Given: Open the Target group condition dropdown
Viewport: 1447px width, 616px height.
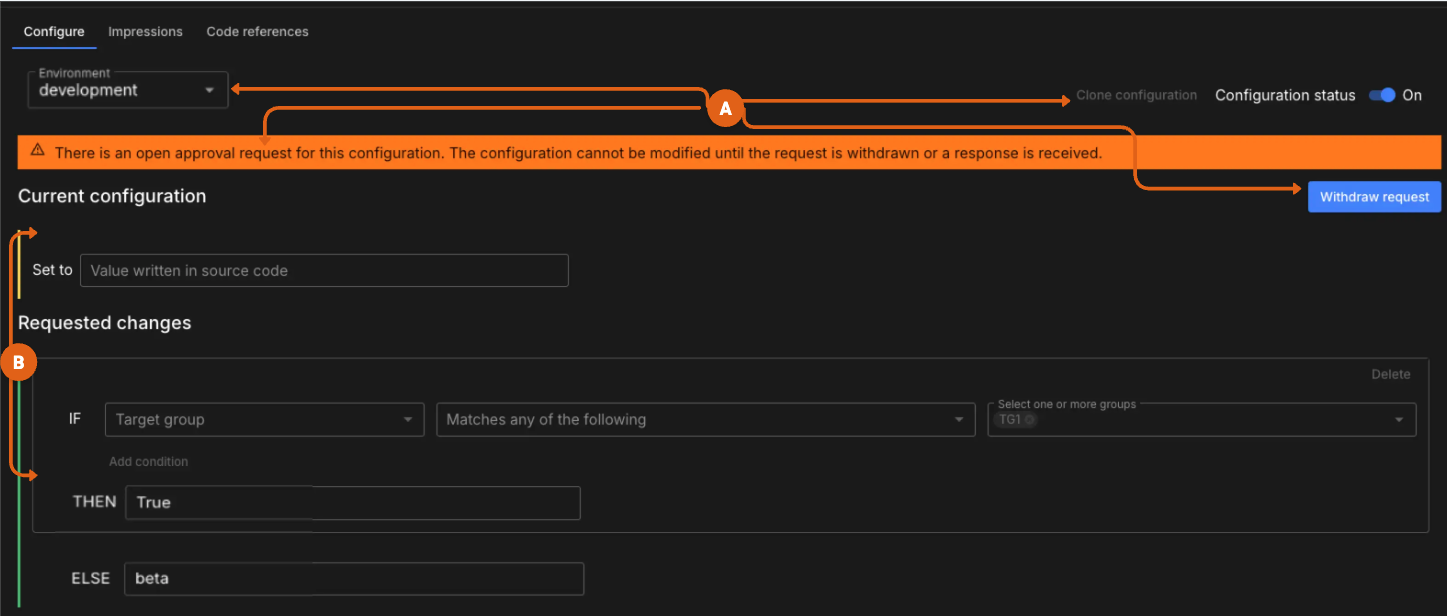Looking at the screenshot, I should point(264,419).
